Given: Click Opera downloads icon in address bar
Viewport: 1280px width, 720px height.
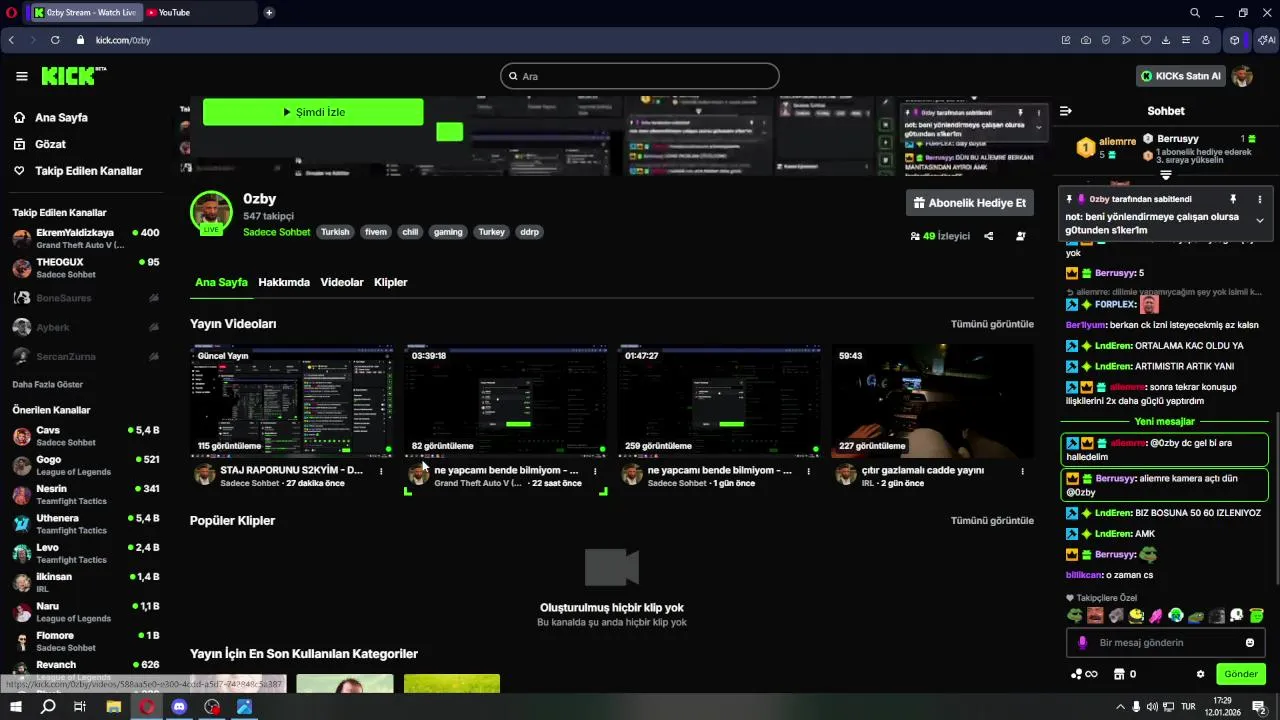Looking at the screenshot, I should 1166,40.
